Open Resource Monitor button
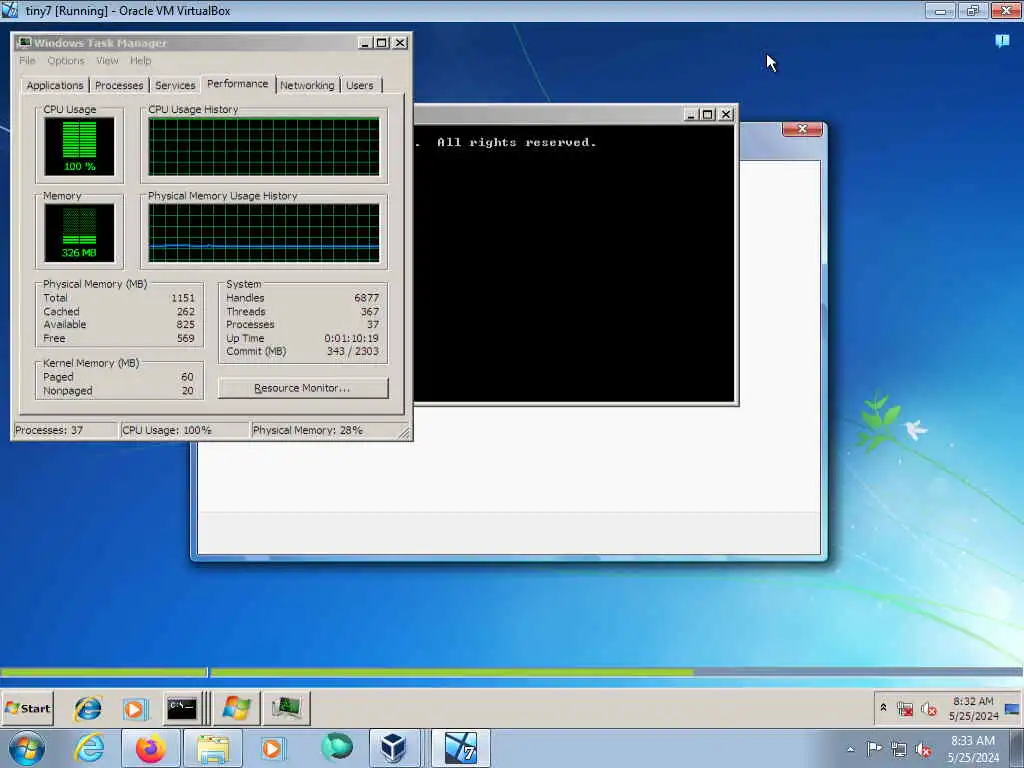Viewport: 1024px width, 768px height. click(303, 388)
